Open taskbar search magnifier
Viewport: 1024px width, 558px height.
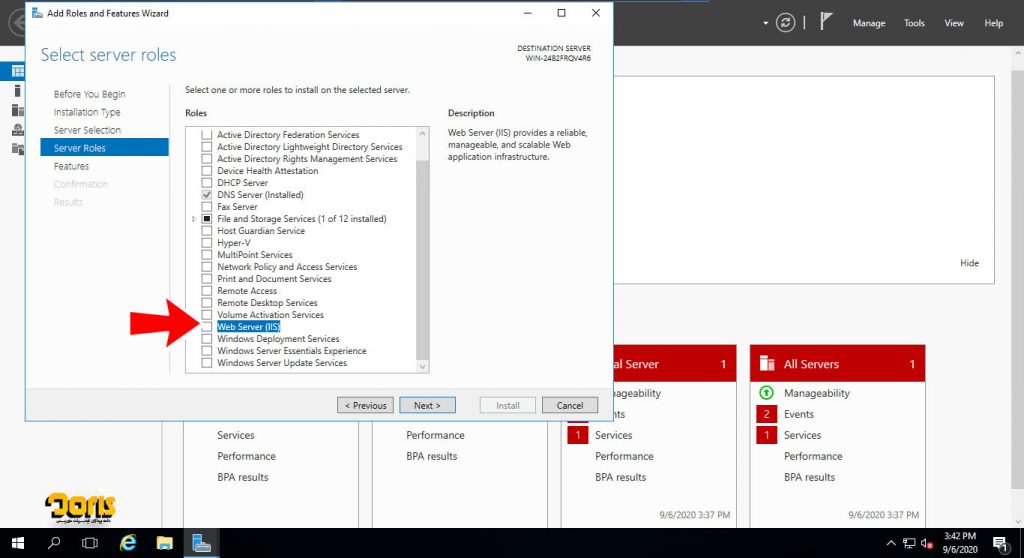54,543
